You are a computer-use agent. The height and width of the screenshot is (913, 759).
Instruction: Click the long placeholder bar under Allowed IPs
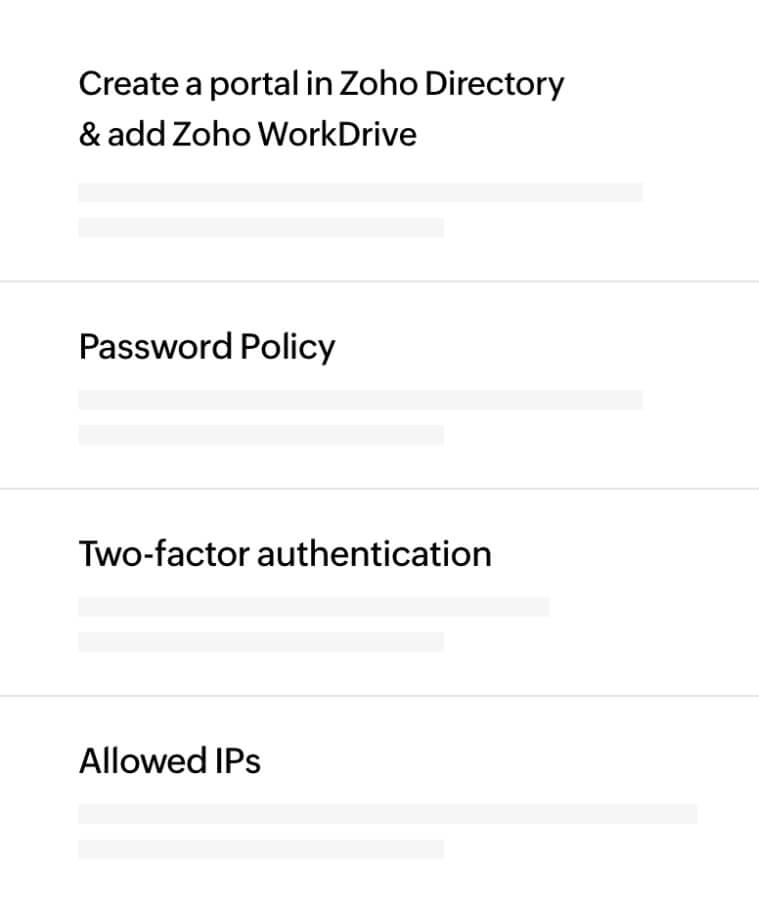click(x=387, y=814)
